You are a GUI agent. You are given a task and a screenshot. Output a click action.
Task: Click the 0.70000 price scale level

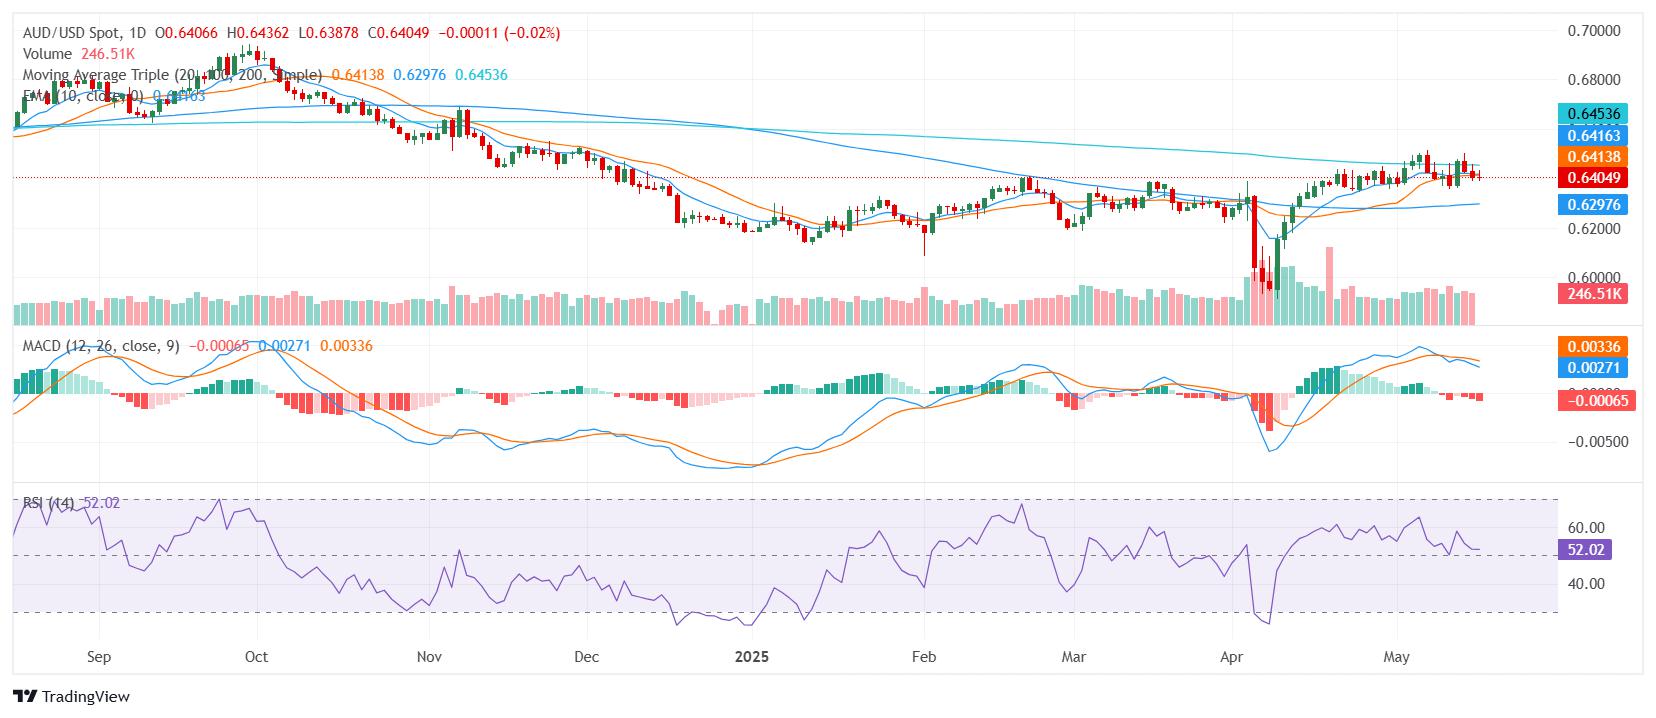pos(1593,31)
